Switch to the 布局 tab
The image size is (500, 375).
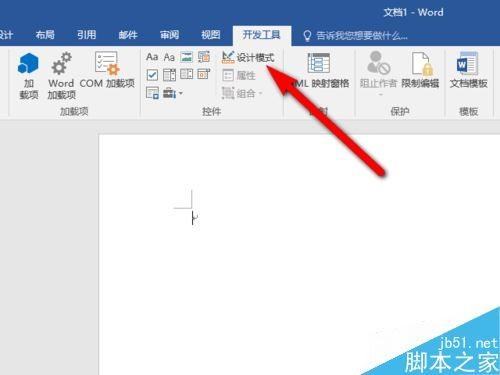coord(45,35)
